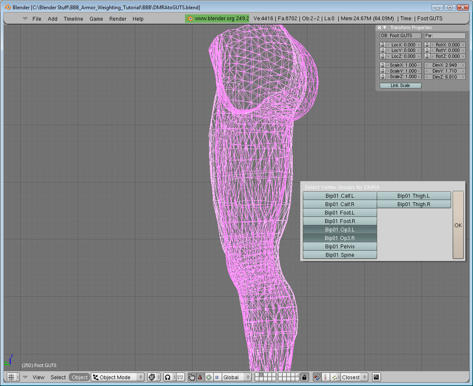Deselect the Bip01 Op2.L vertex group

(340, 229)
